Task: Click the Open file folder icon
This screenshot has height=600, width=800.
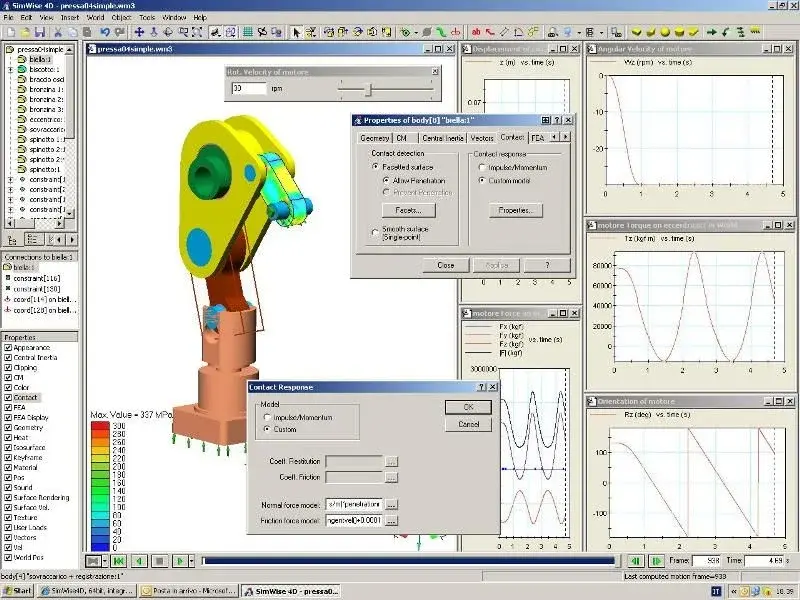Action: point(25,32)
